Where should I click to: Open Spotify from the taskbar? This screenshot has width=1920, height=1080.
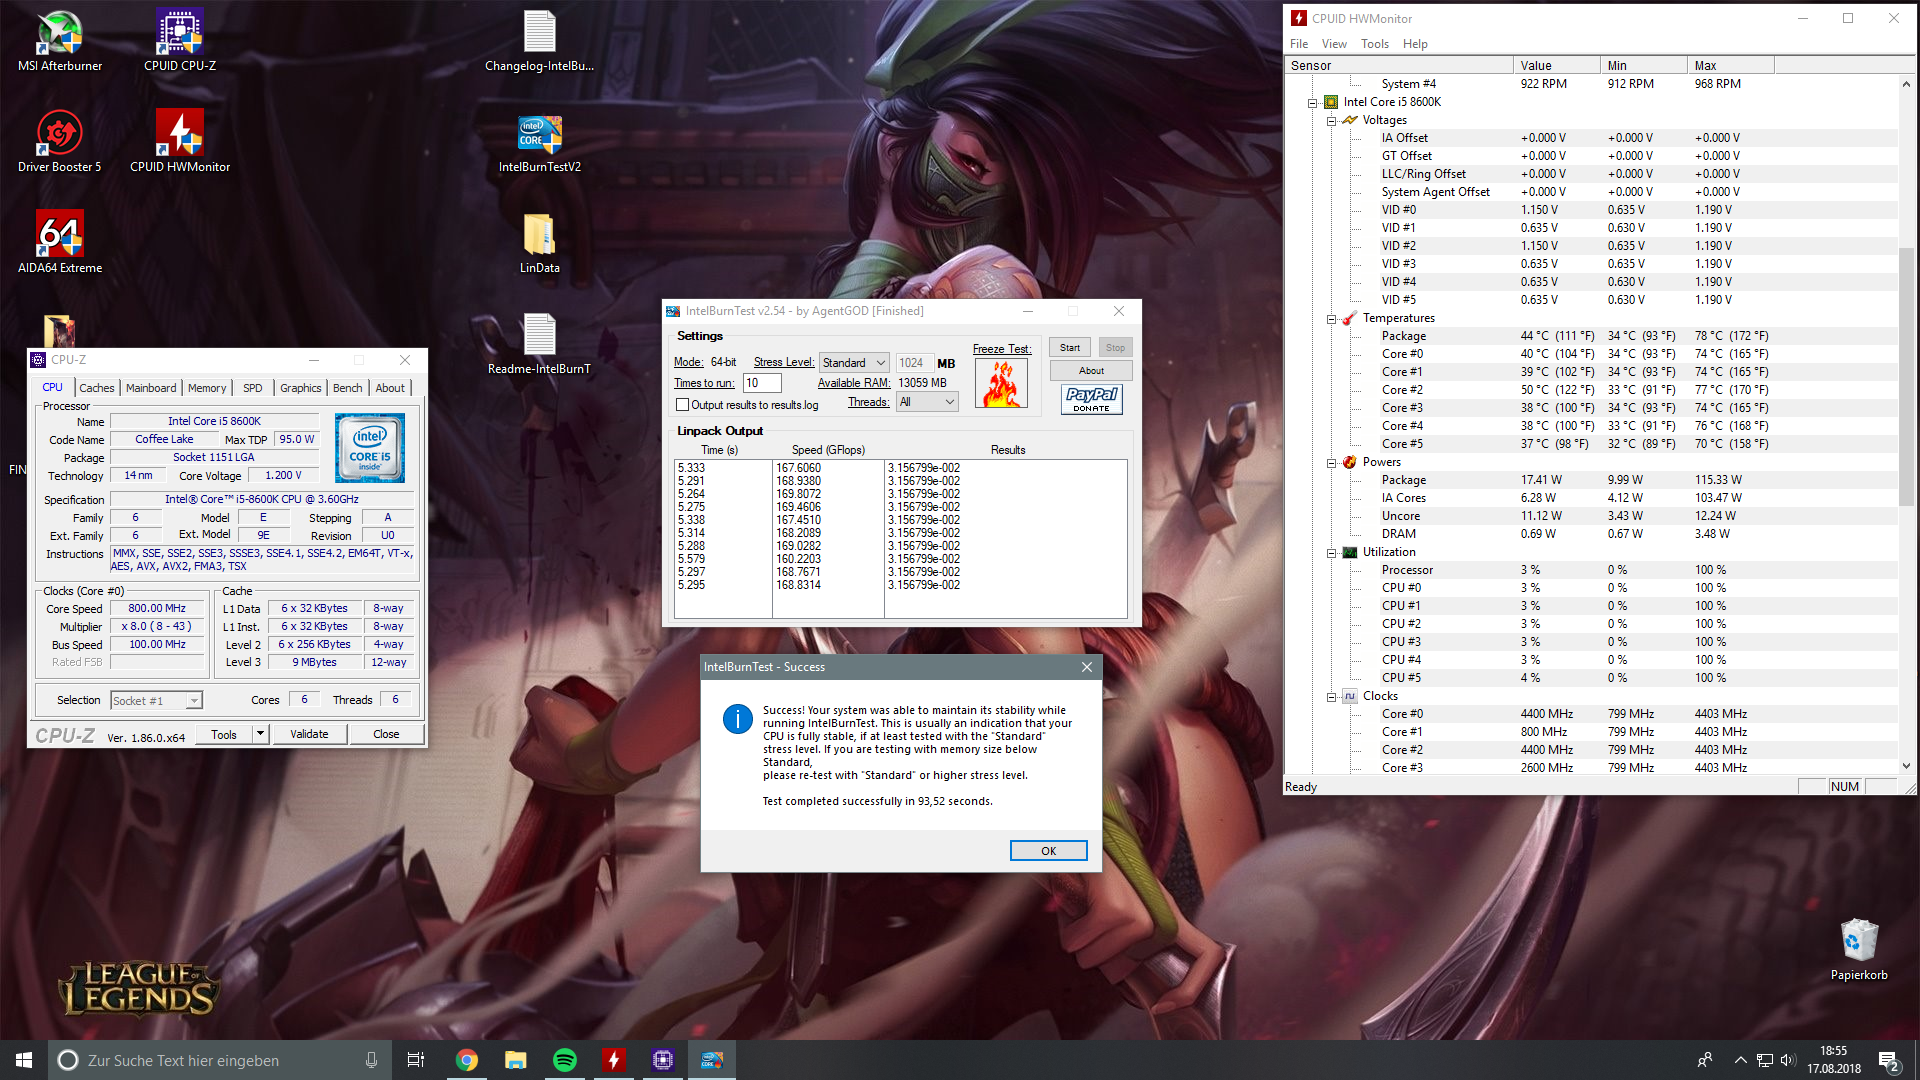(x=565, y=1060)
